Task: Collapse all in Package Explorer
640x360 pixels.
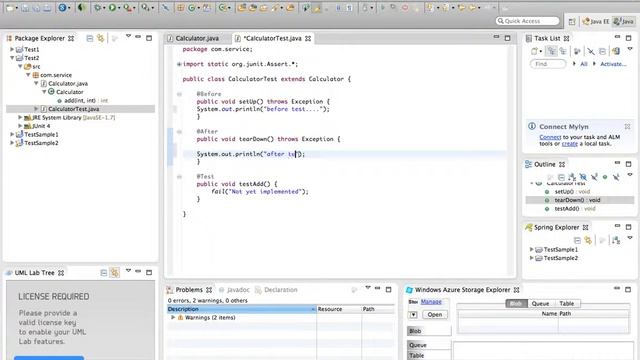Action: [x=90, y=38]
